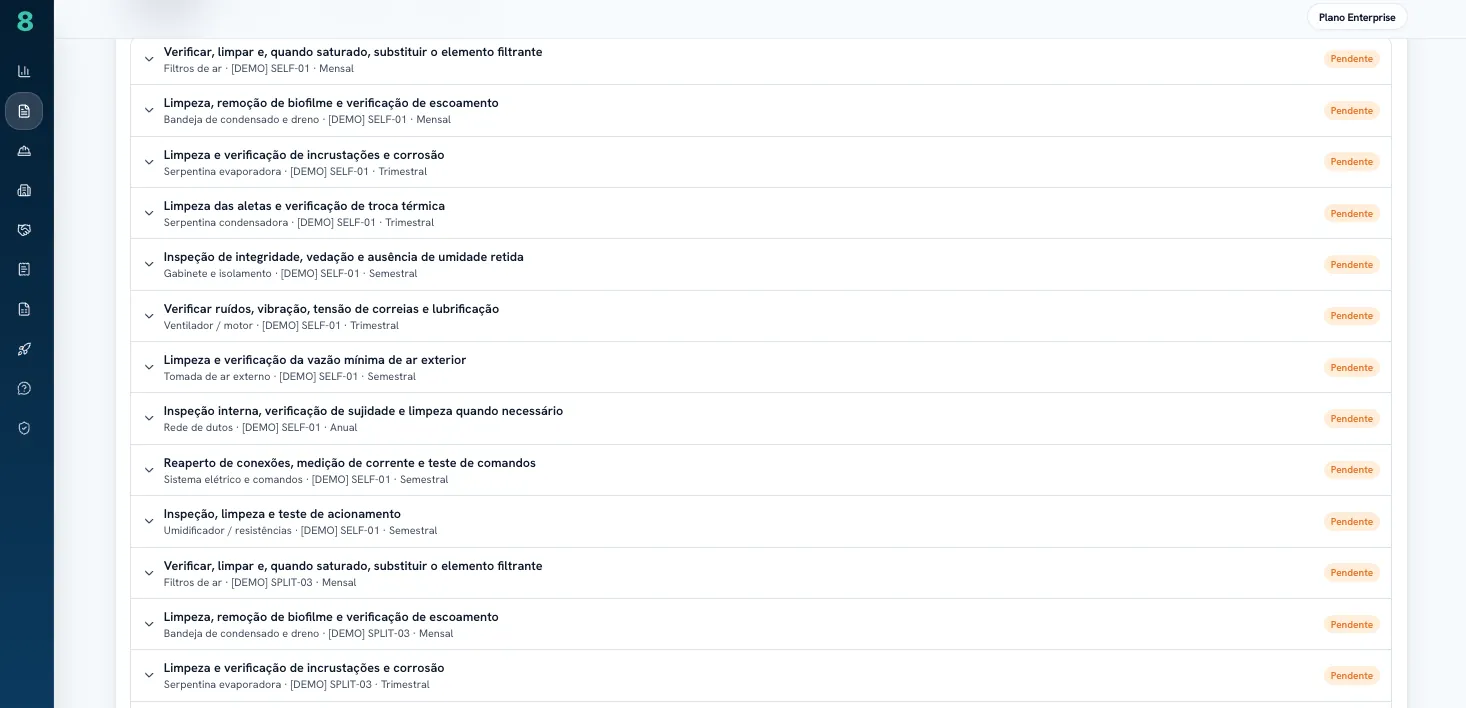The height and width of the screenshot is (708, 1466).
Task: Select the SPLIT-03 Filtros de ar Mensal task
Action: (760, 573)
